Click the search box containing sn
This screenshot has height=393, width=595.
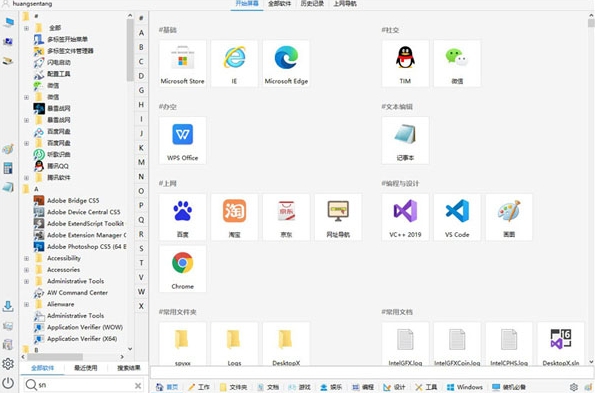(83, 385)
